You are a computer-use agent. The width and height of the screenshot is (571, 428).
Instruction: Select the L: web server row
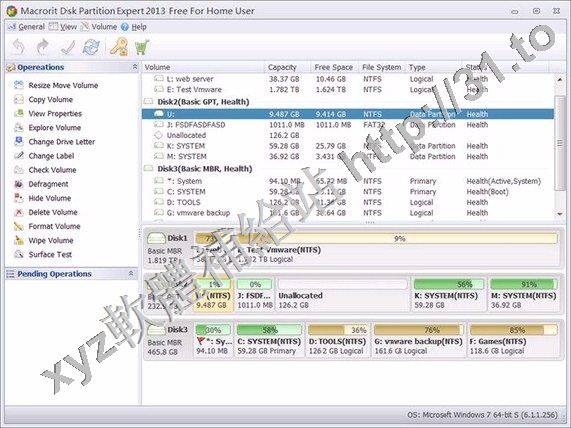(348, 79)
